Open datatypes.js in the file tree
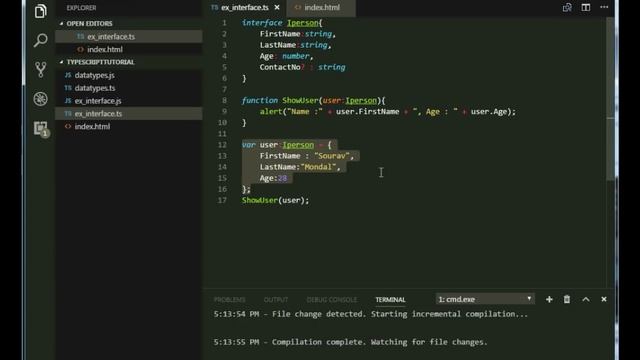640x360 pixels. 129,75
